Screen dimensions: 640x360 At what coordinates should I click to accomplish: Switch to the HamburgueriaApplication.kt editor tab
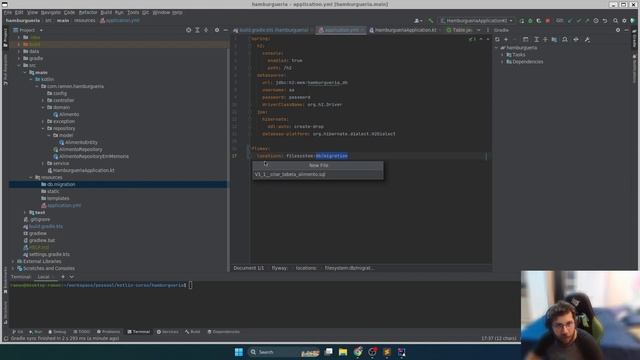point(403,30)
